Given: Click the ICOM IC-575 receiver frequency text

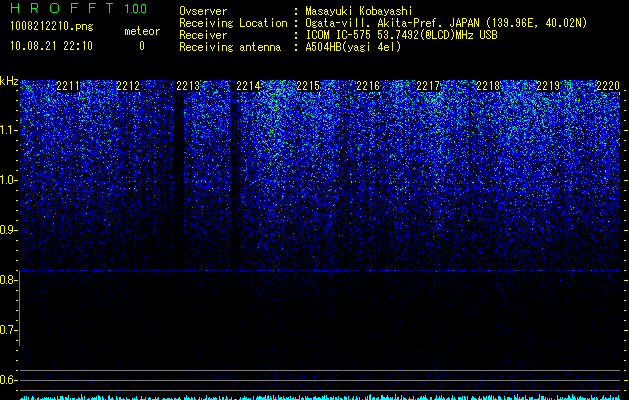Looking at the screenshot, I should tap(401, 35).
